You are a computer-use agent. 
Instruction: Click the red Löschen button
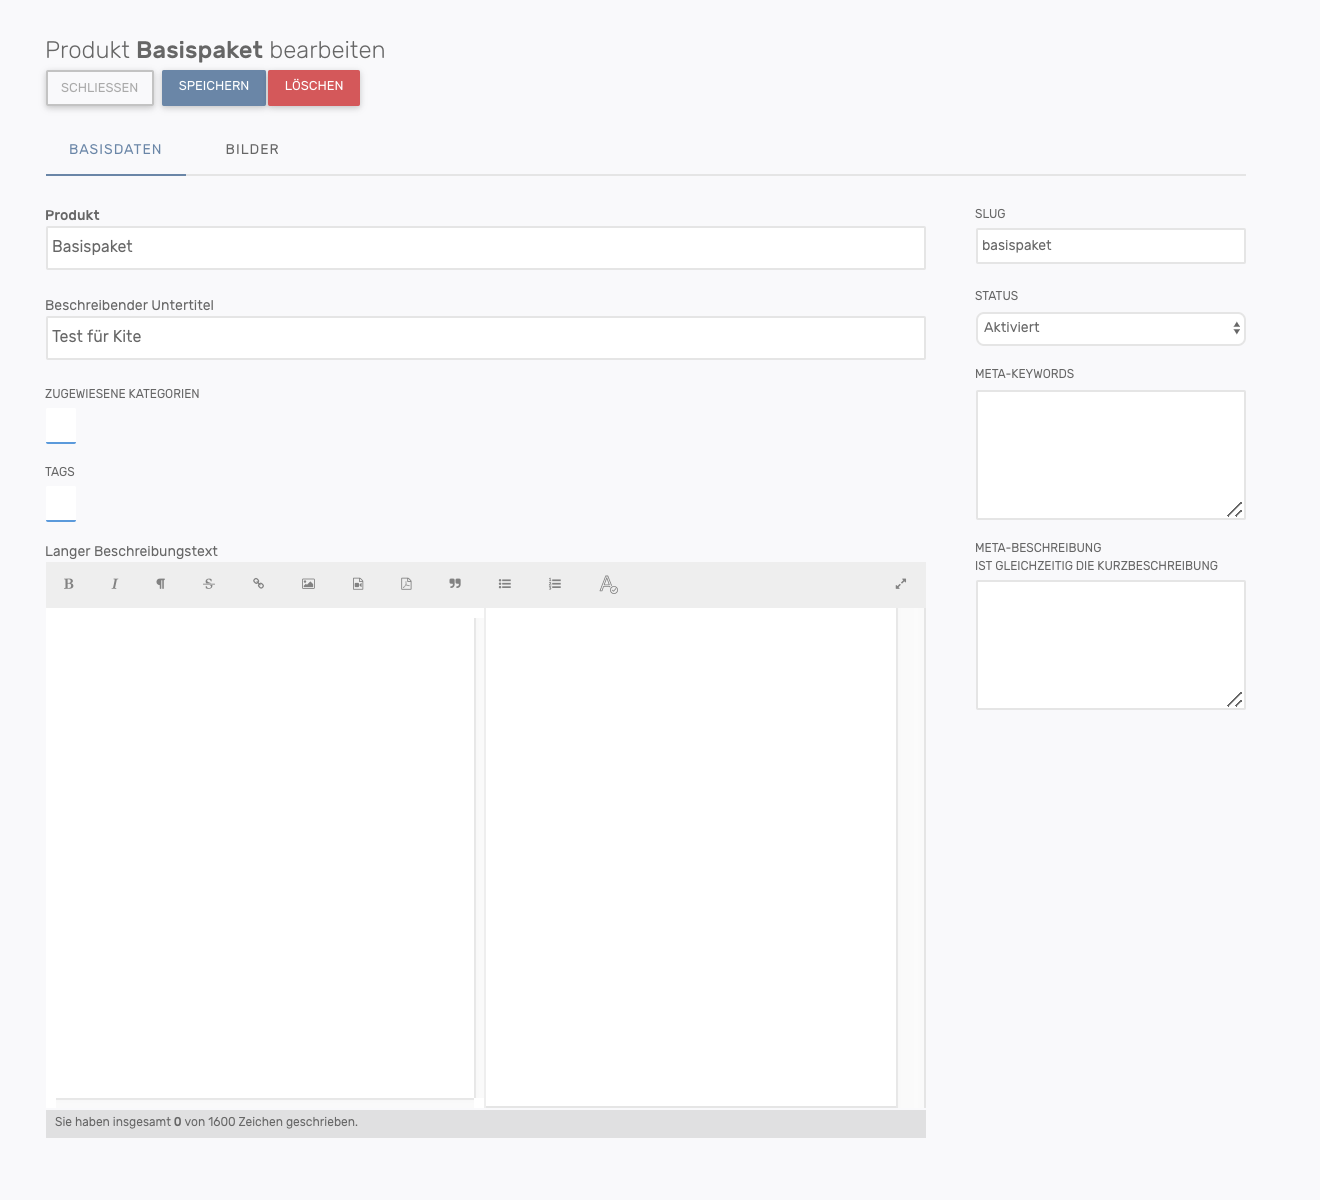[314, 87]
